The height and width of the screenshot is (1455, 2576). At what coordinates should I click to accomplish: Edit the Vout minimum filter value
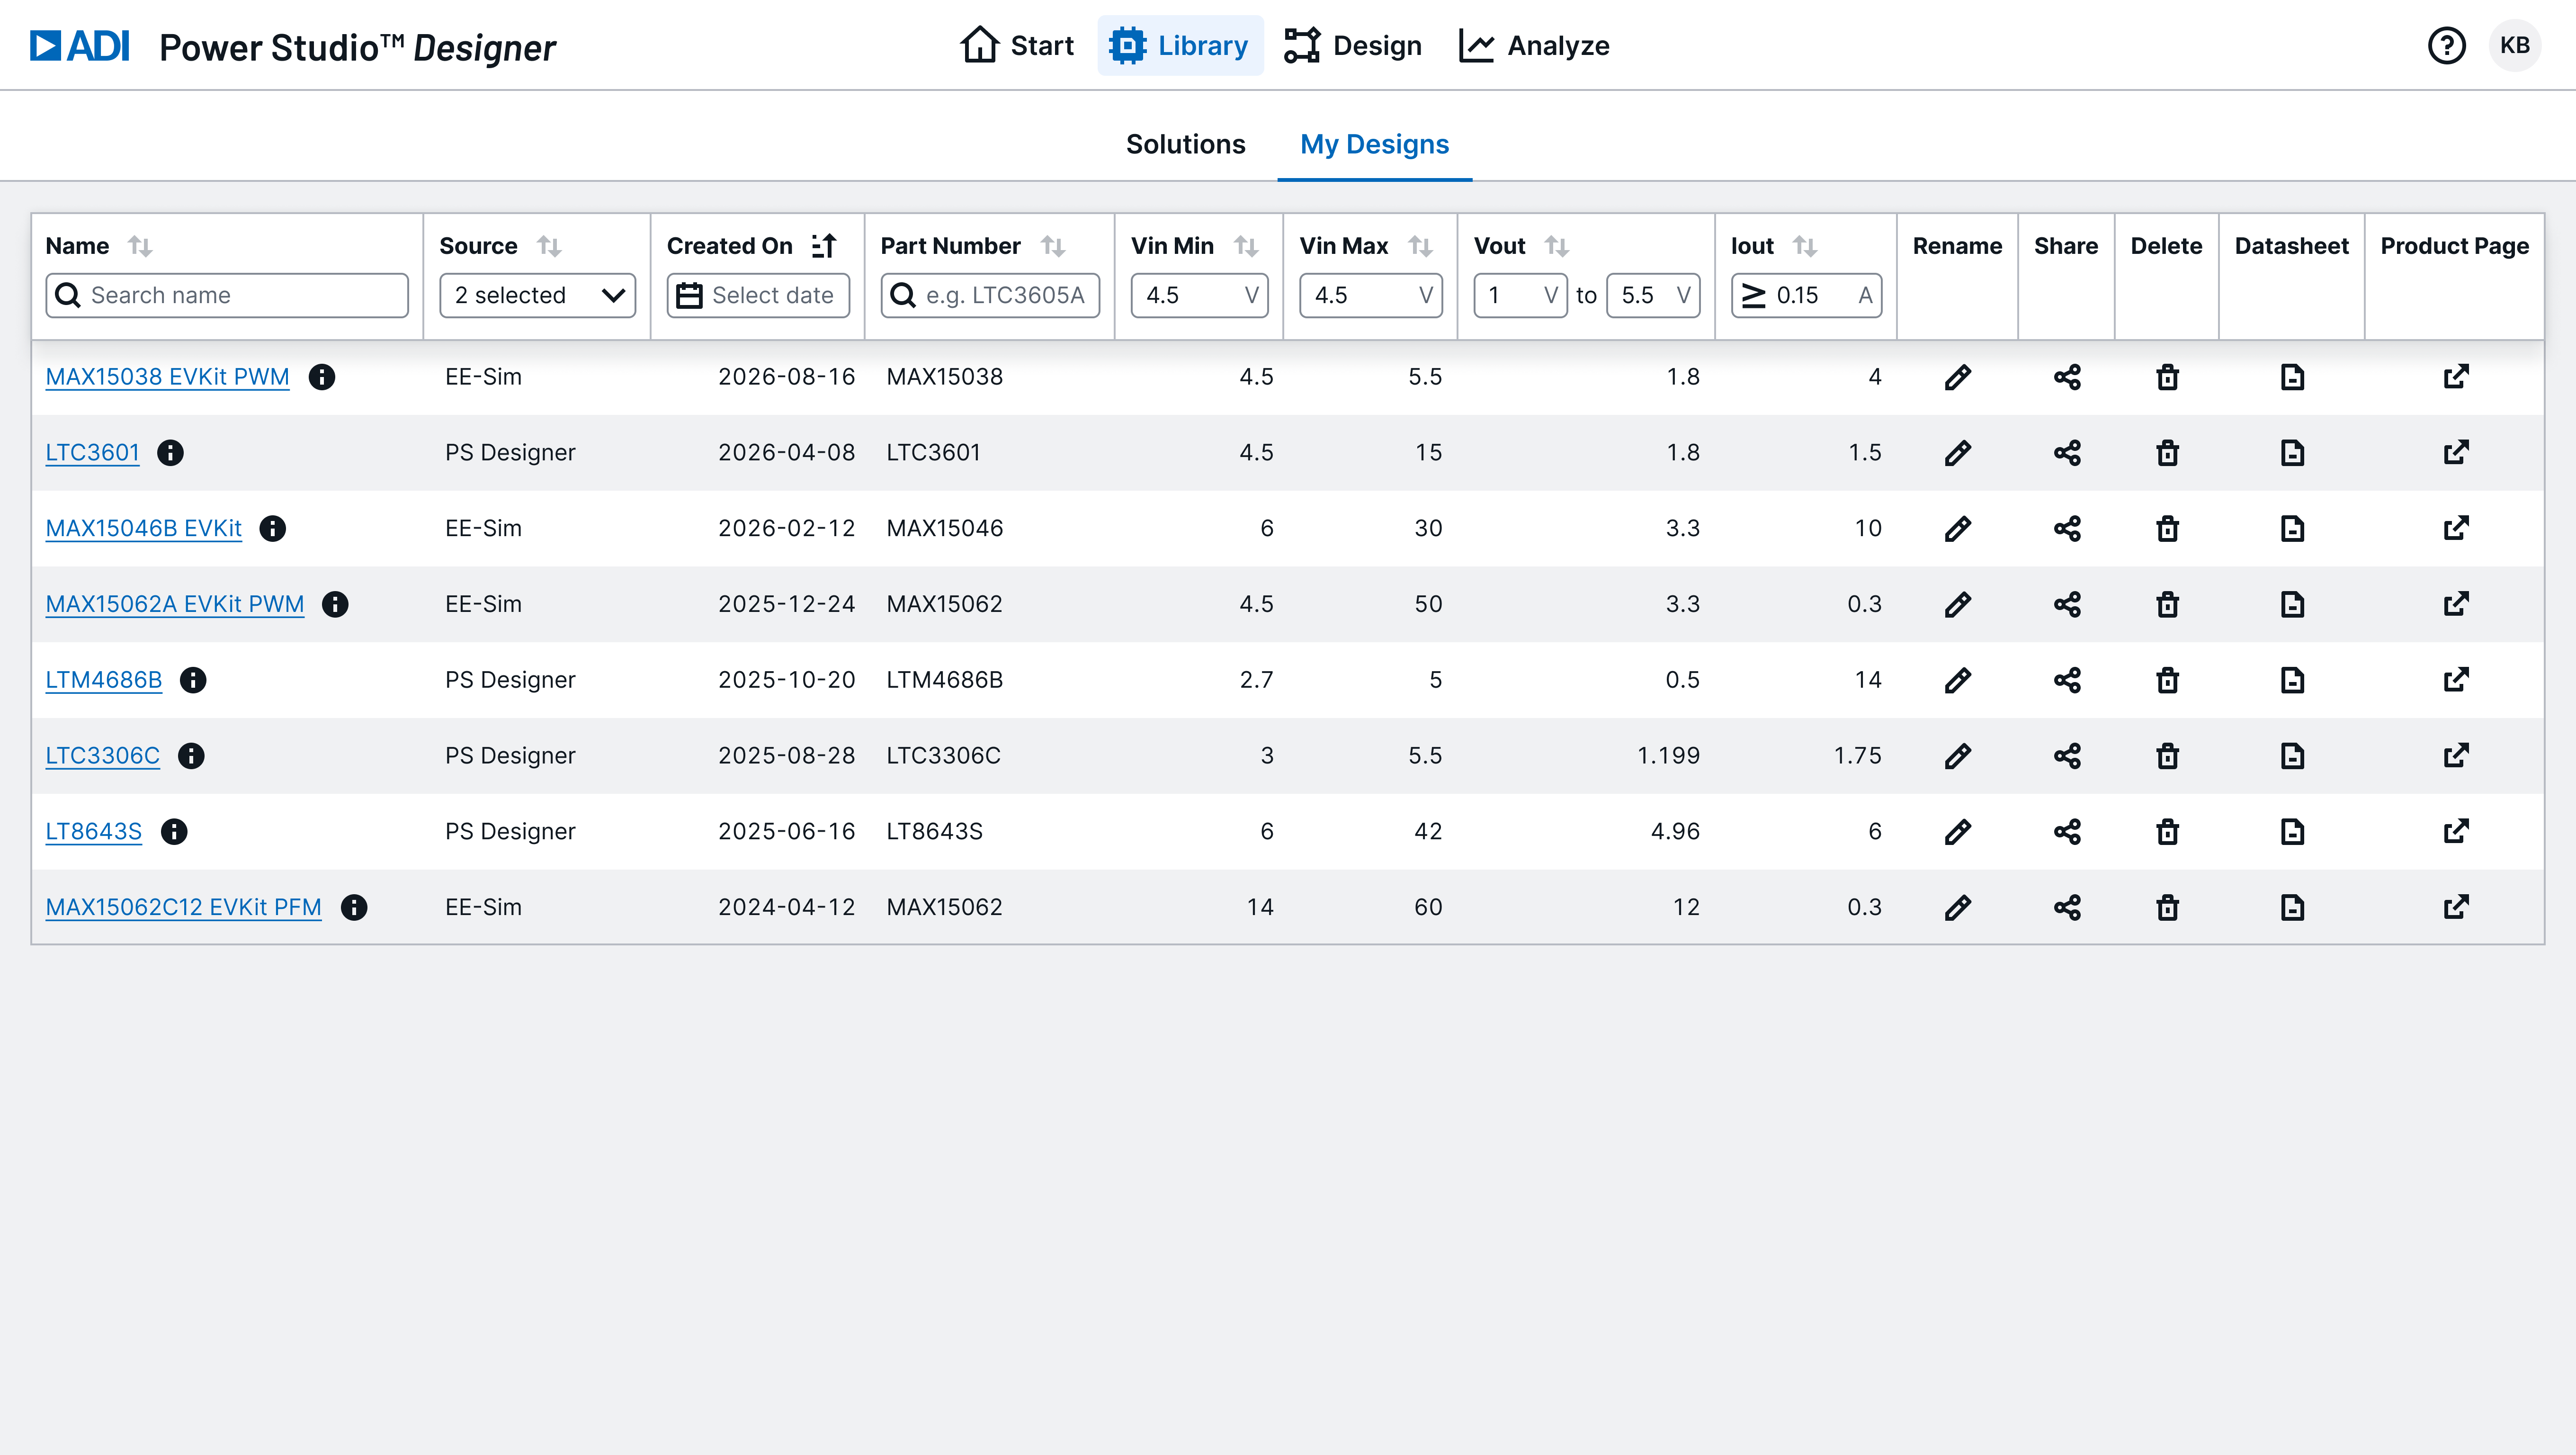[x=1520, y=295]
